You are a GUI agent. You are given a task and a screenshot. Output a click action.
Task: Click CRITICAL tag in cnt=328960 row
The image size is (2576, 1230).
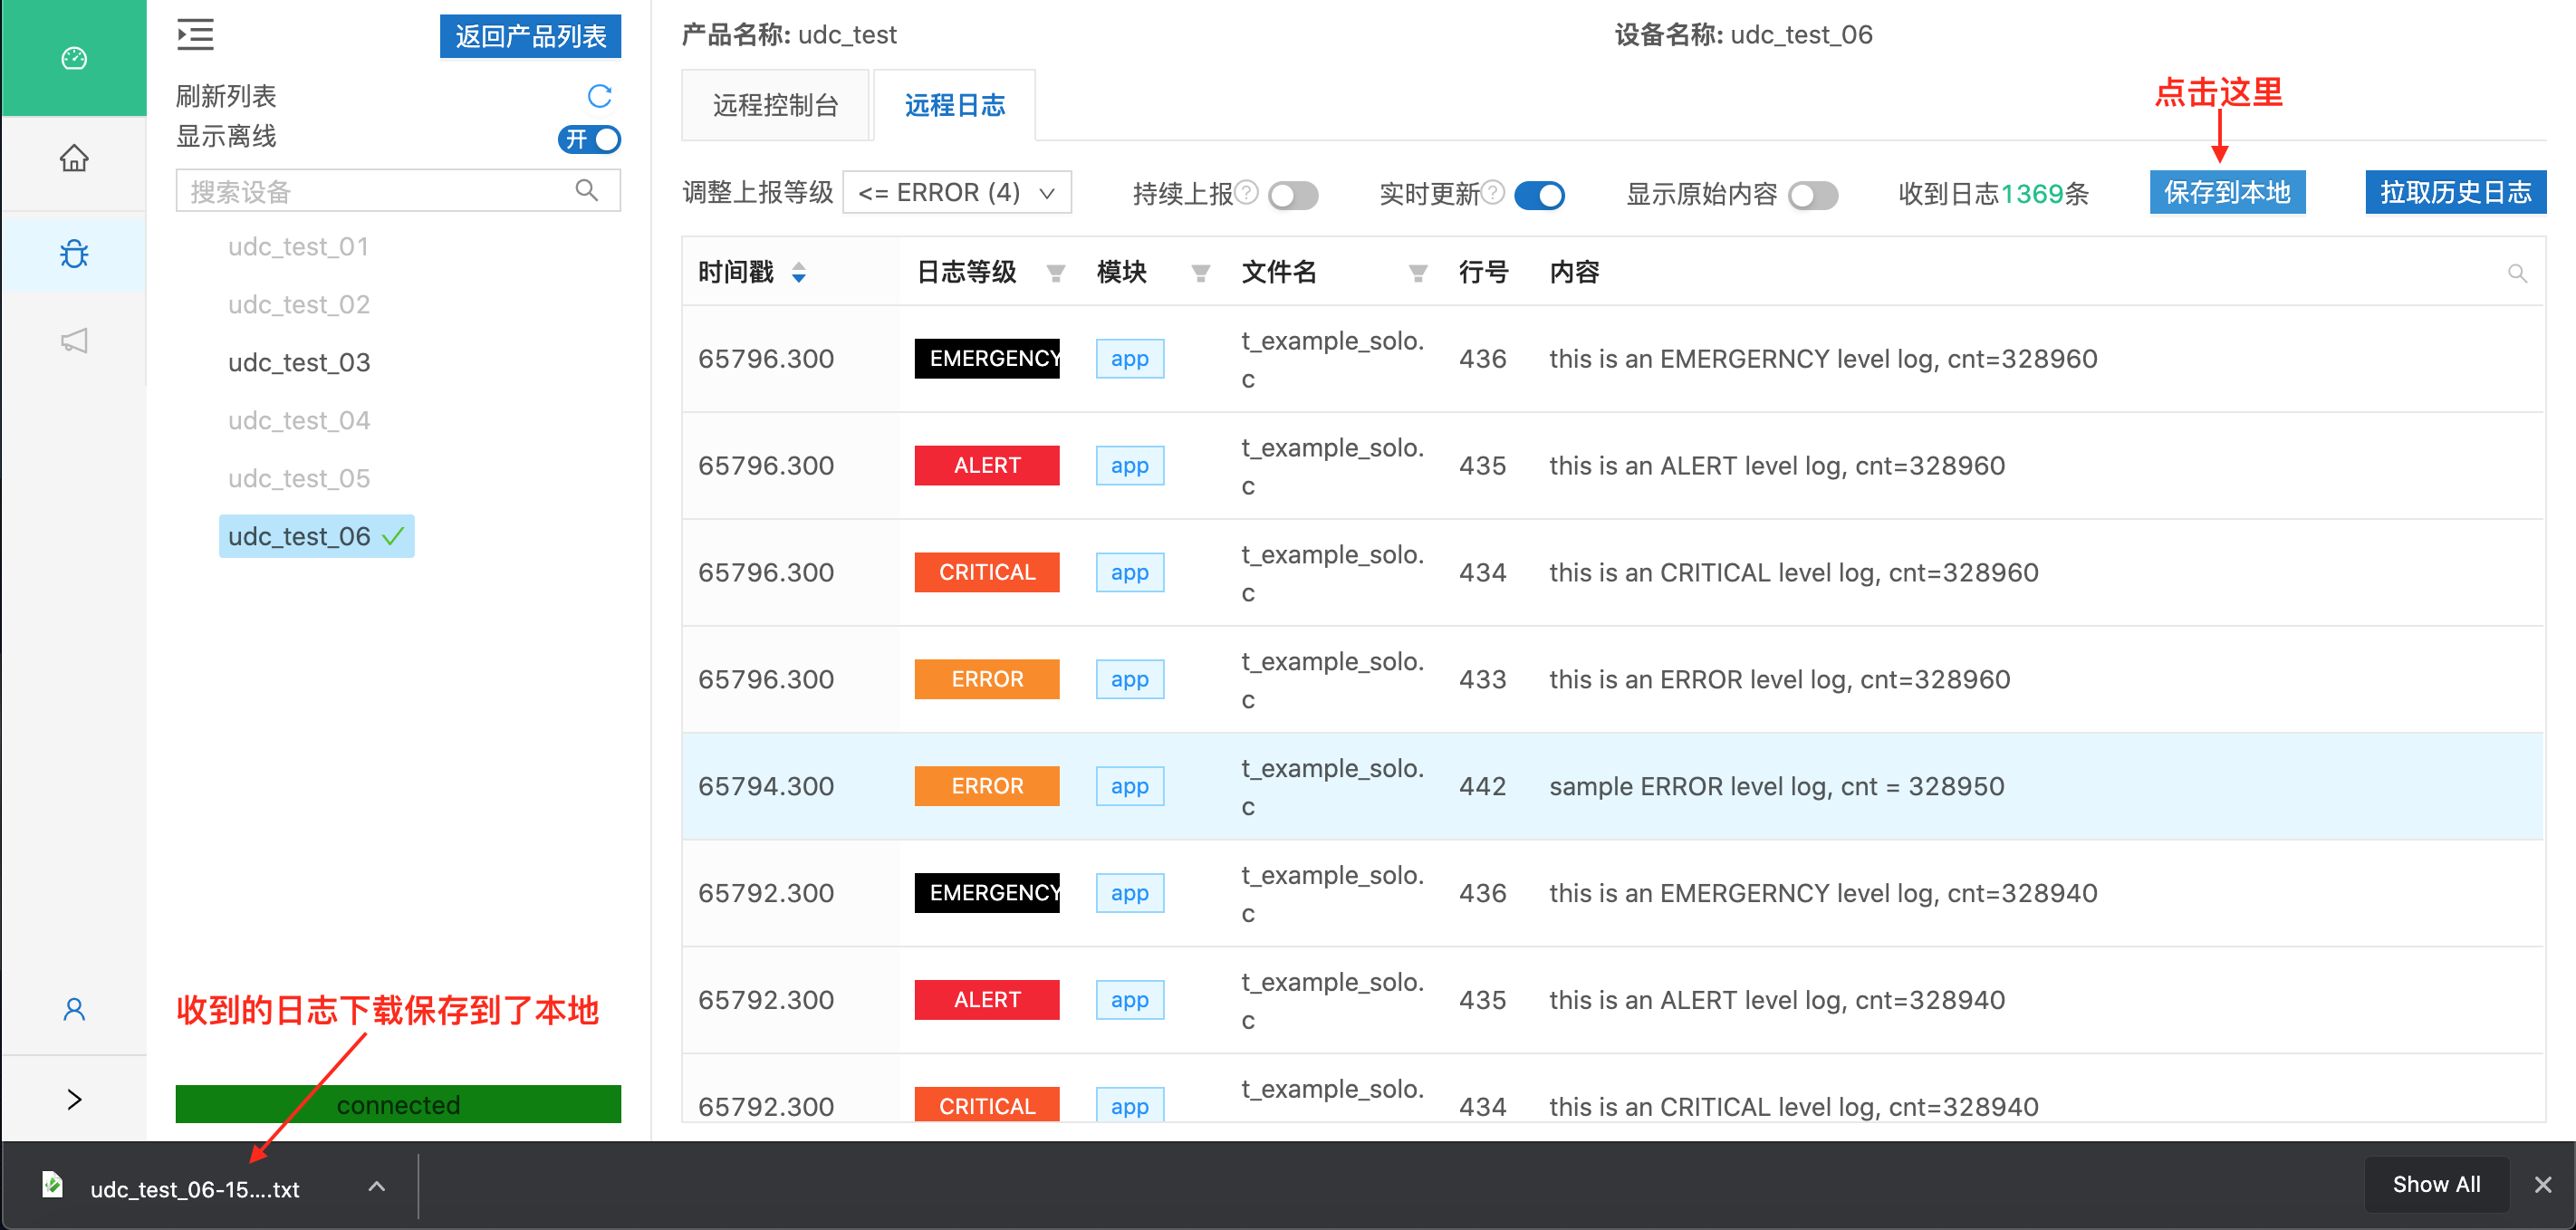pos(987,572)
